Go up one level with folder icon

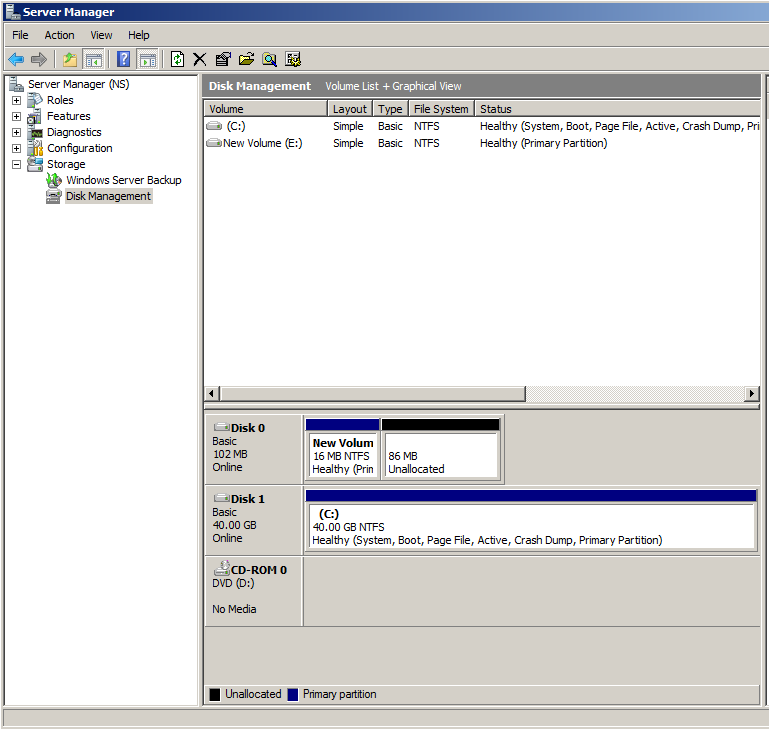pyautogui.click(x=70, y=59)
